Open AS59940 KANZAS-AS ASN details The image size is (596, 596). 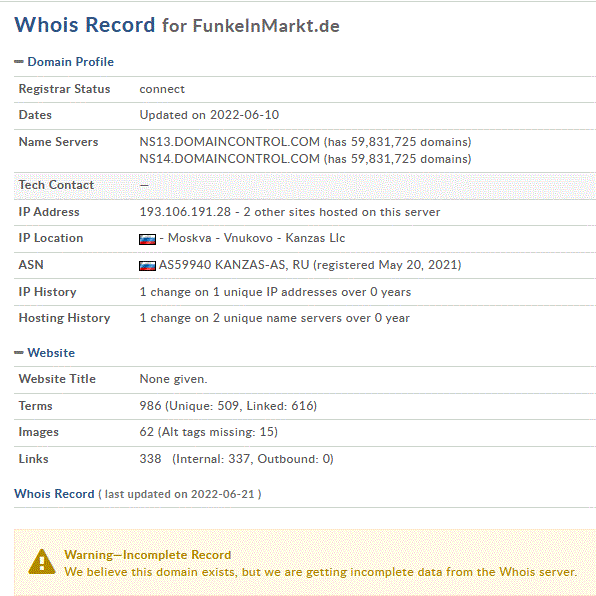[x=234, y=265]
